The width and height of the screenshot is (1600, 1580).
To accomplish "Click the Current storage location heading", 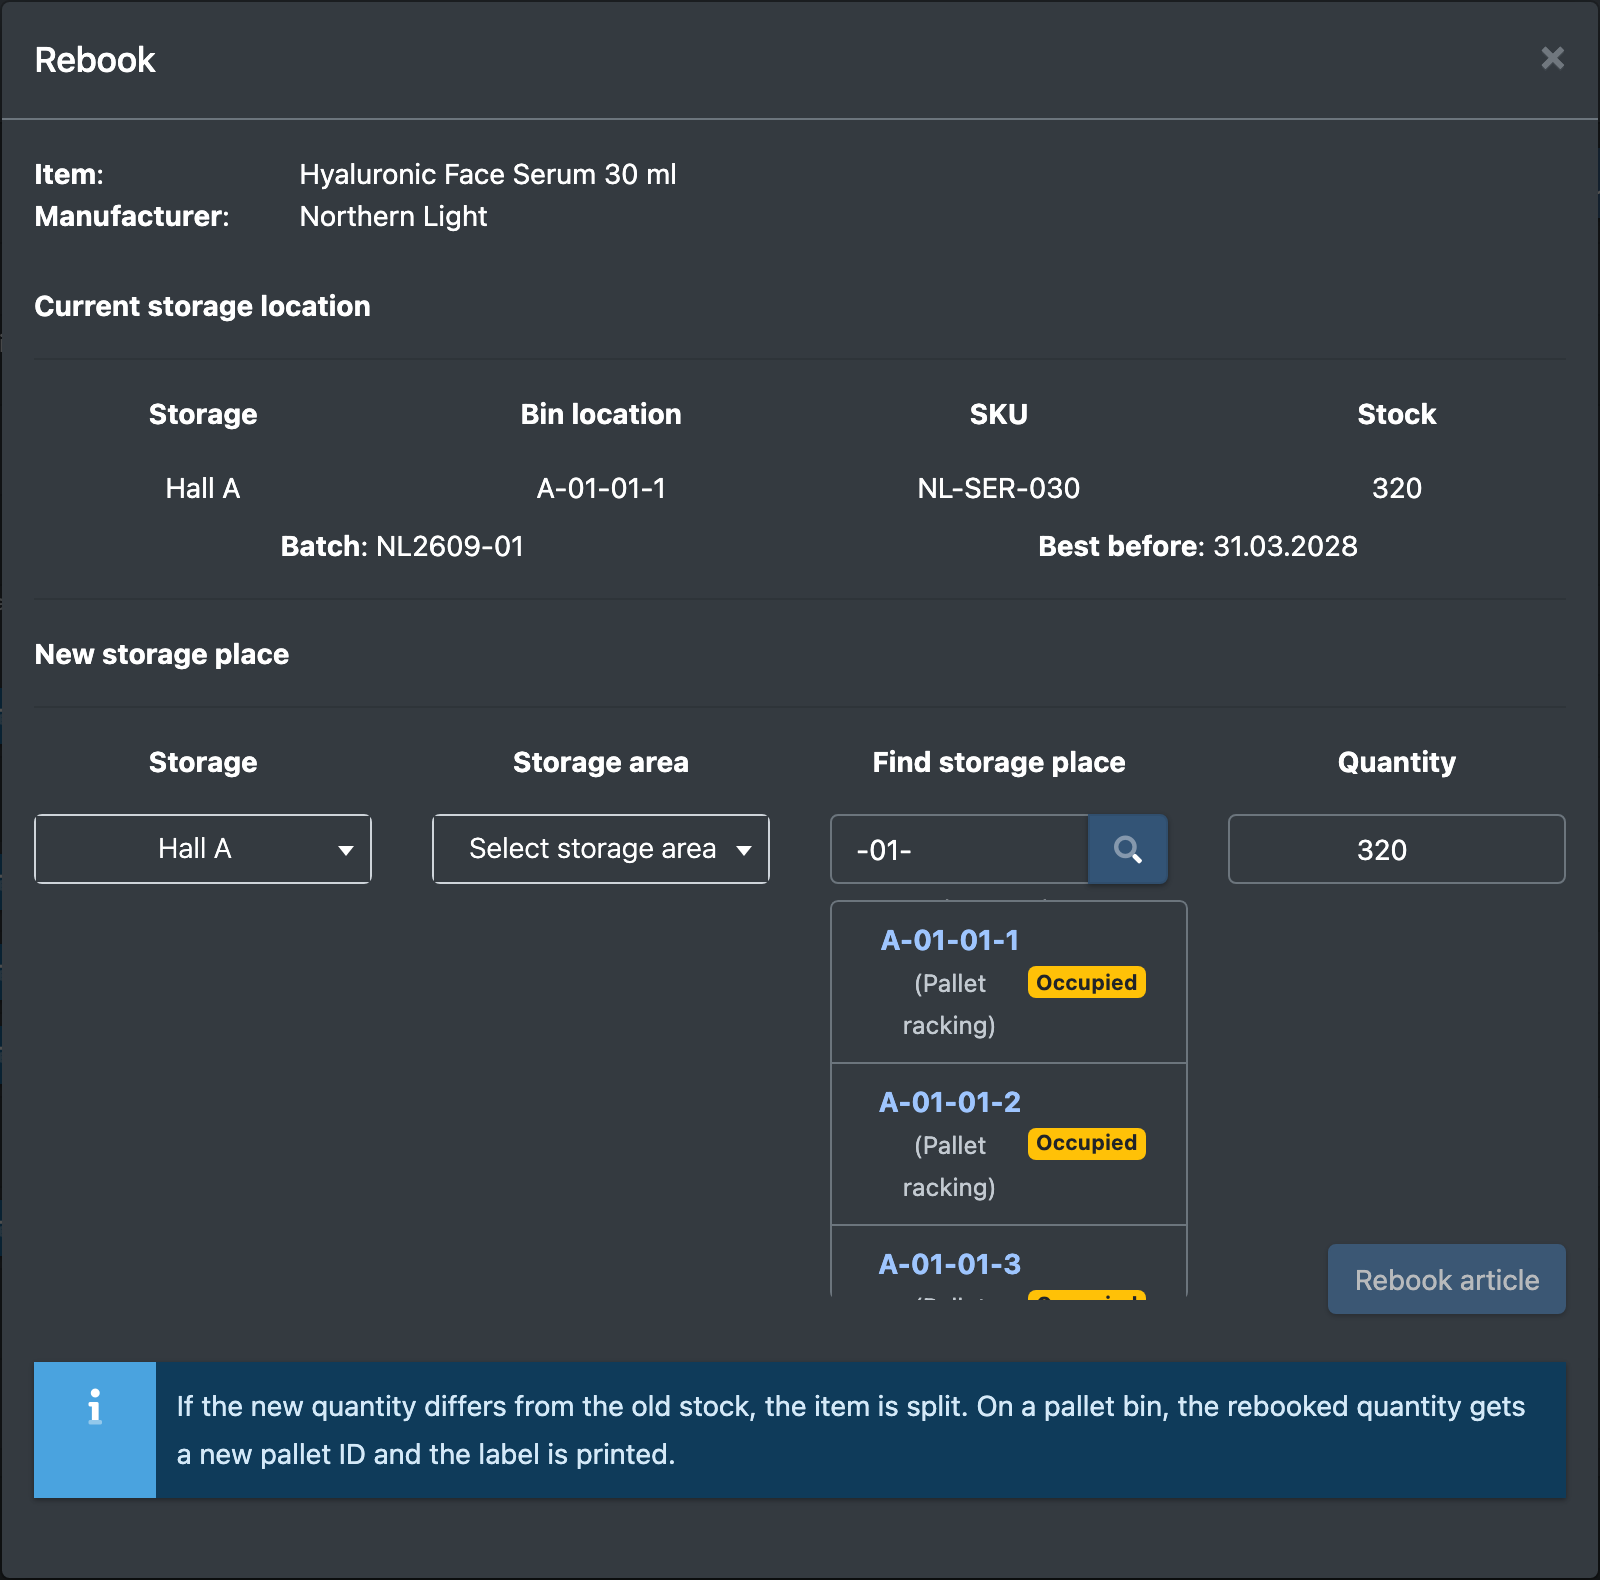I will pyautogui.click(x=203, y=306).
